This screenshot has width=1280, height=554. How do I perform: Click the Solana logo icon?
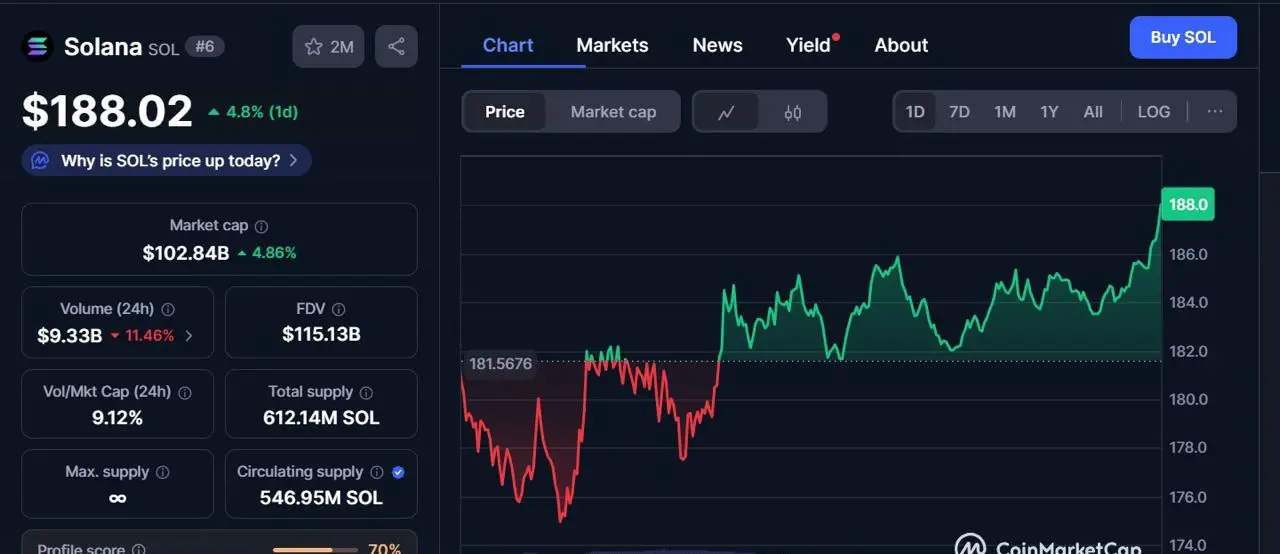pyautogui.click(x=38, y=46)
